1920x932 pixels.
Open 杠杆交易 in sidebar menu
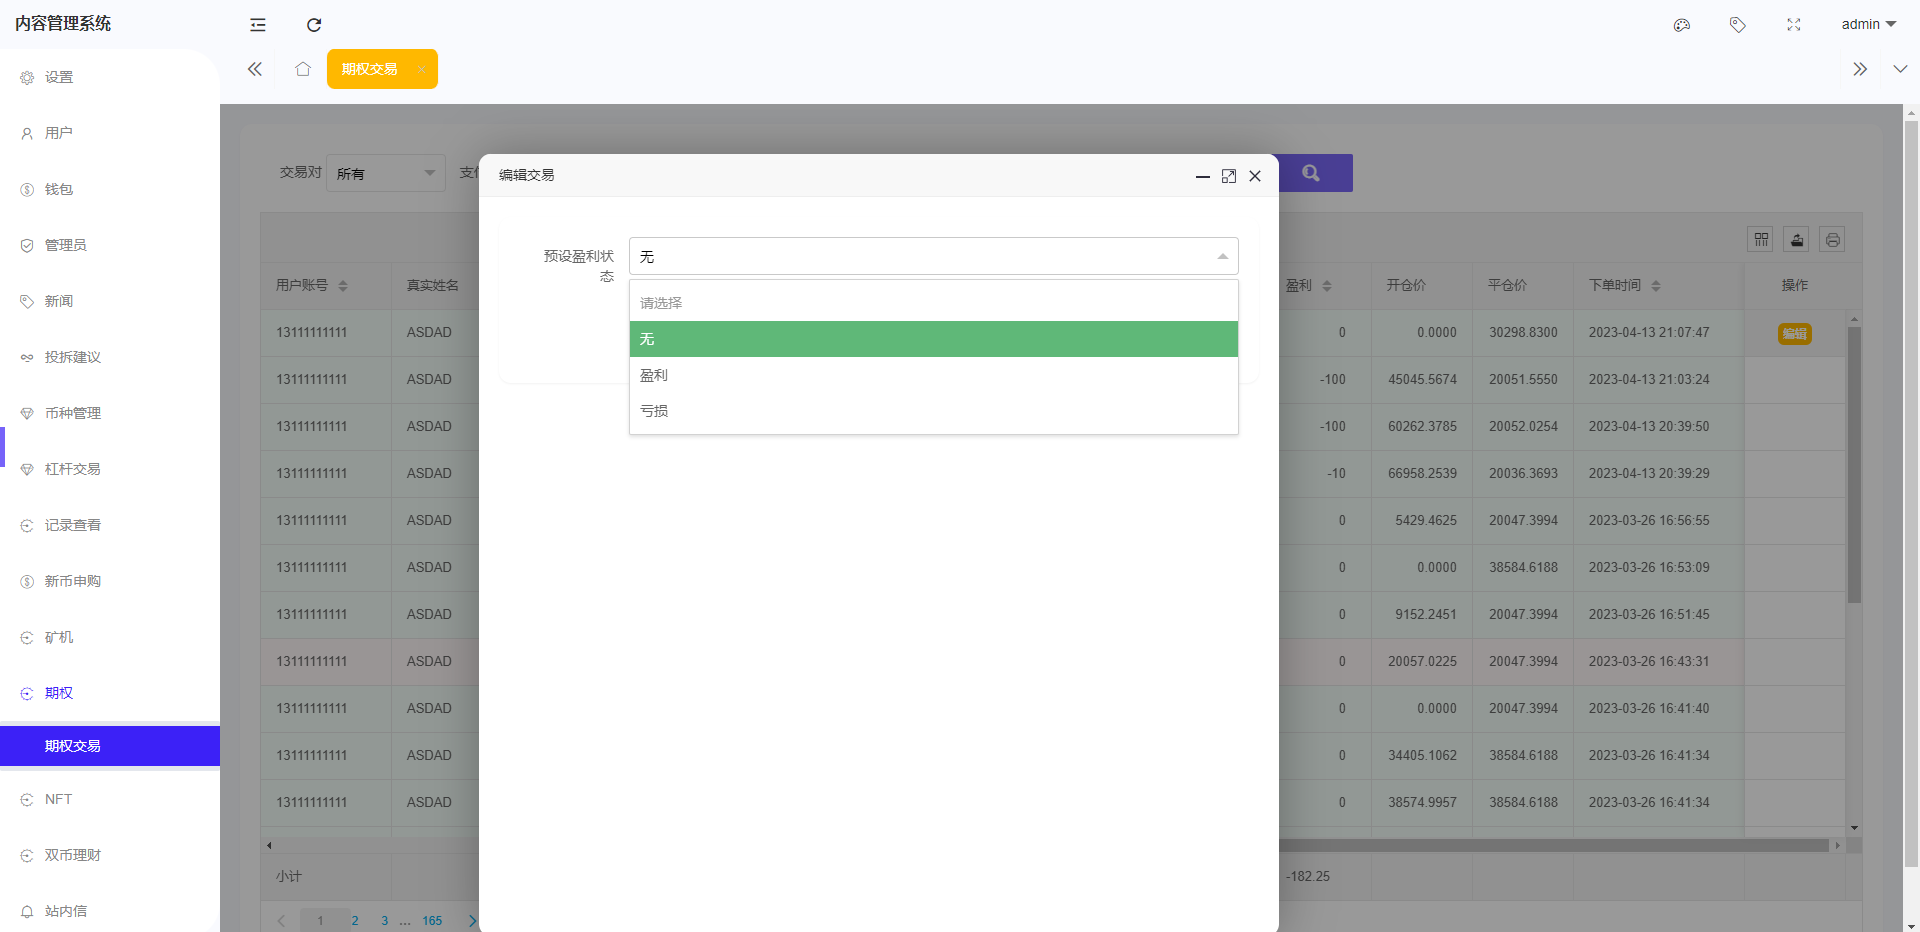73,469
